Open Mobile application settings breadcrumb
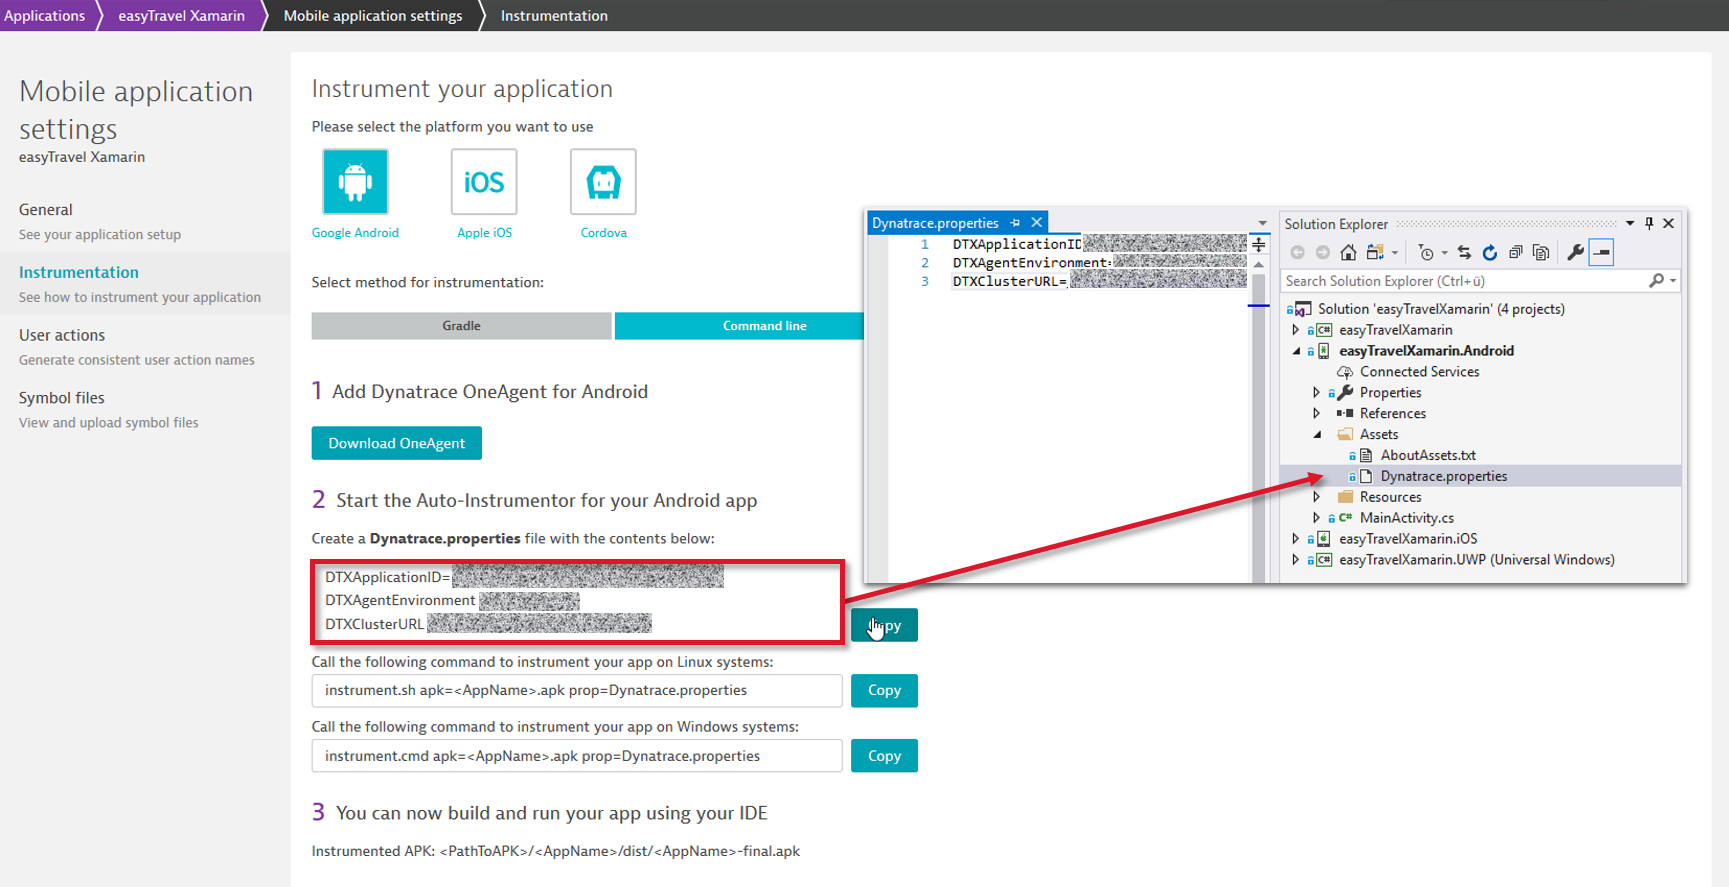This screenshot has height=887, width=1729. coord(373,16)
